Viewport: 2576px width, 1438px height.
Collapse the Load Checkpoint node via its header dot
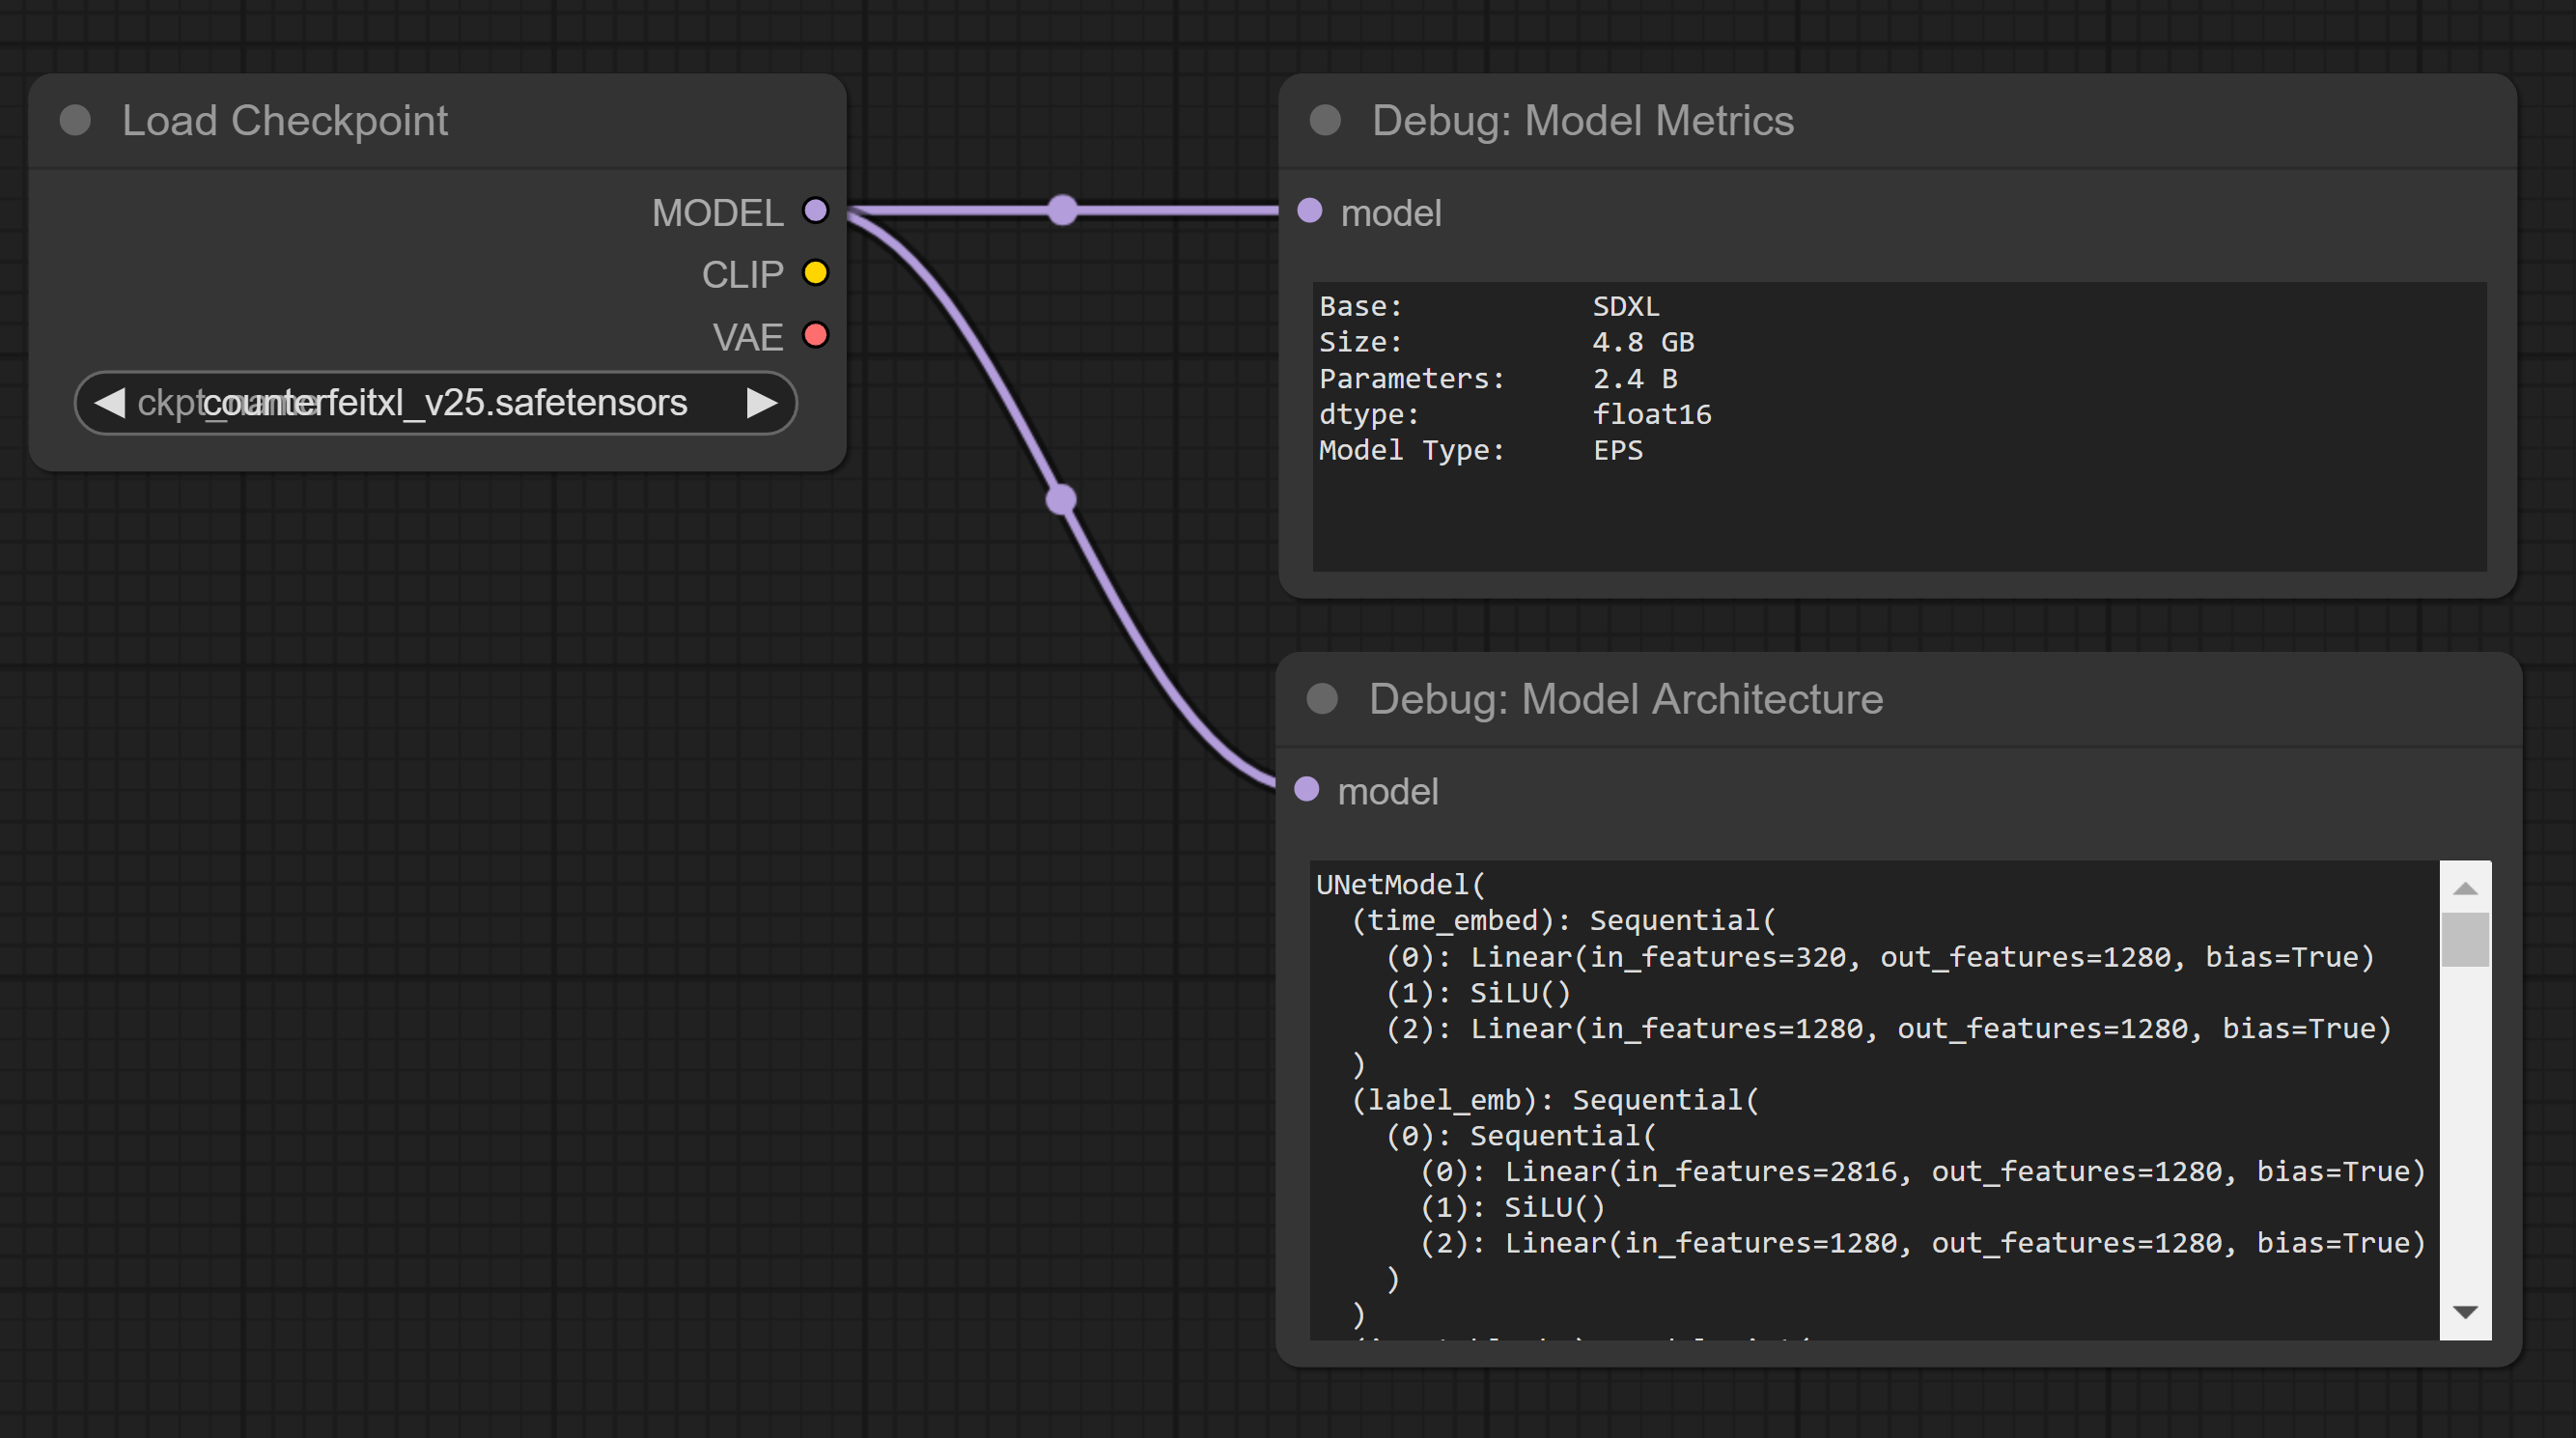75,121
